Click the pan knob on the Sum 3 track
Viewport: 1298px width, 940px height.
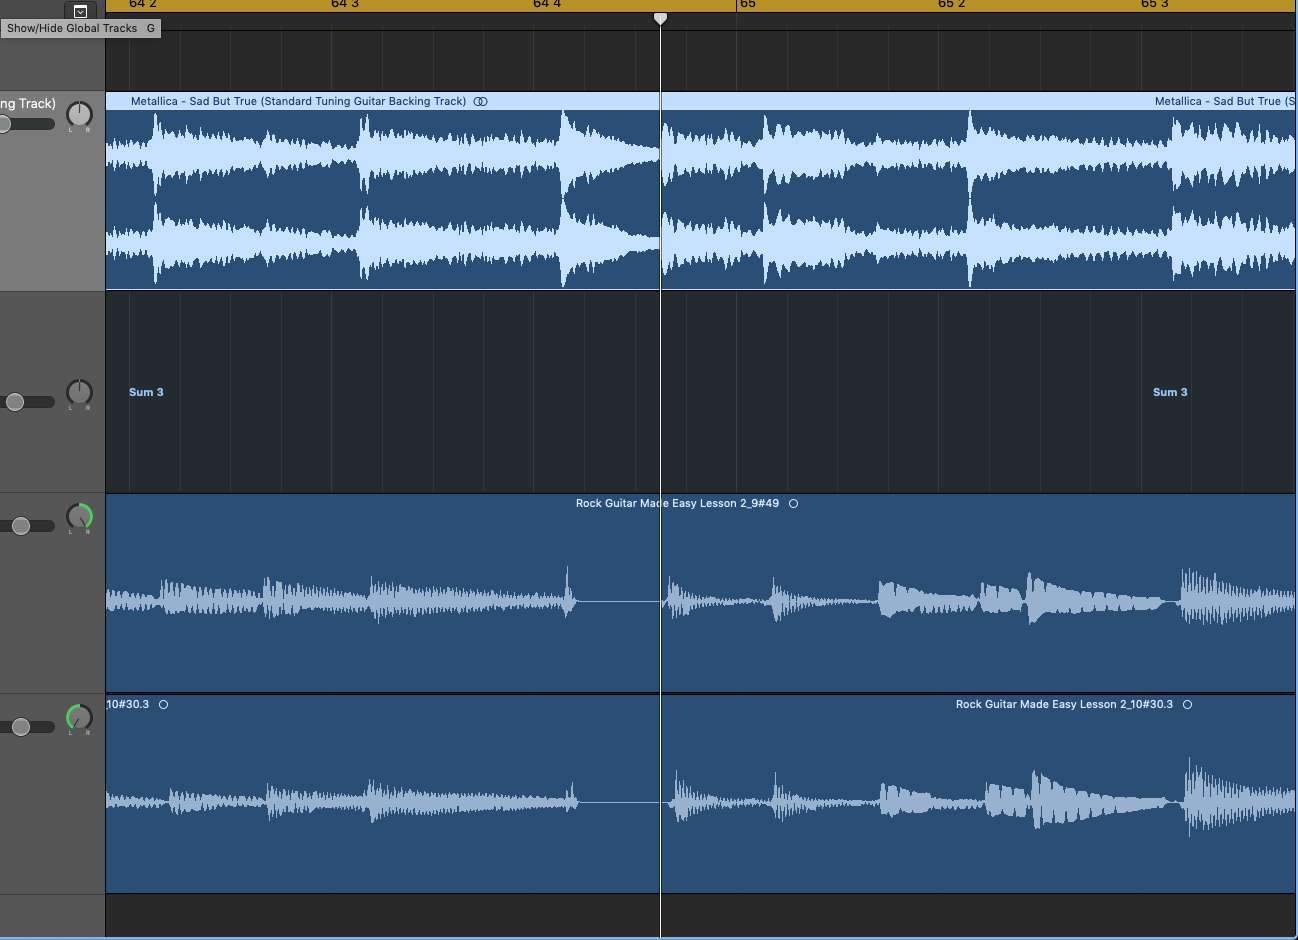click(x=79, y=392)
